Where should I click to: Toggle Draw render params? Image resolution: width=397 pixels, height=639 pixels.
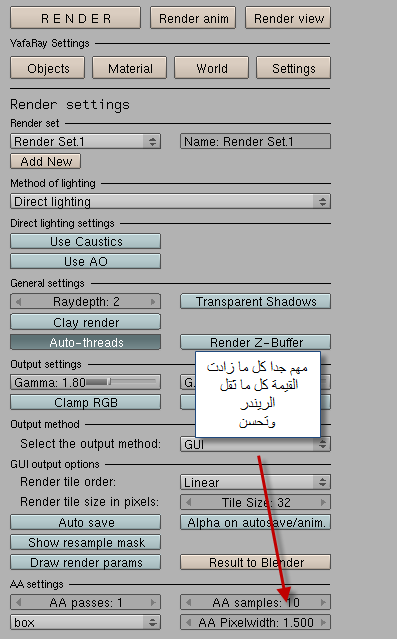point(86,562)
